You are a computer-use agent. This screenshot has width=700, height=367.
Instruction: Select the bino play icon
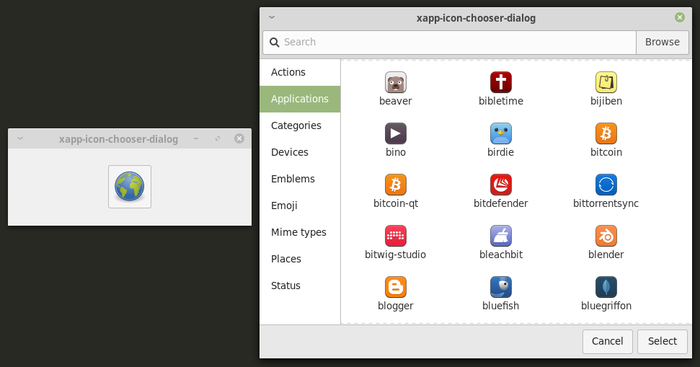[396, 133]
